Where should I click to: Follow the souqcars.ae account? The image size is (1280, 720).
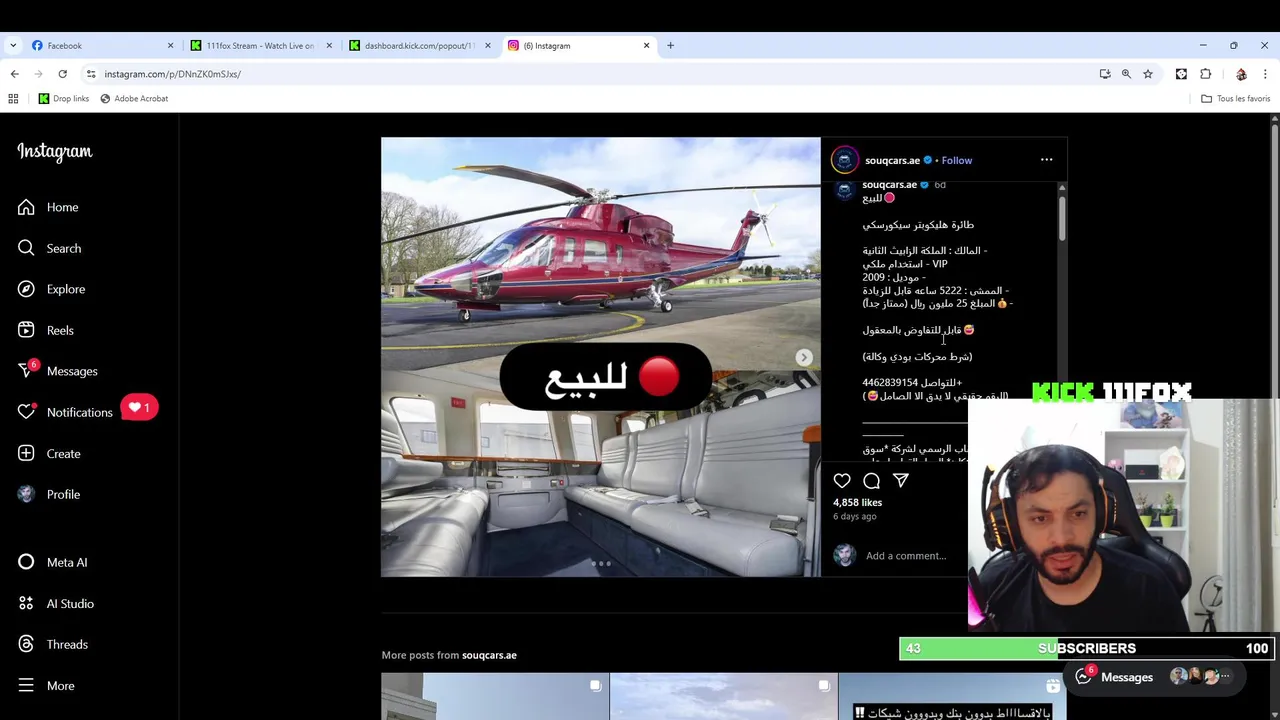pos(956,160)
